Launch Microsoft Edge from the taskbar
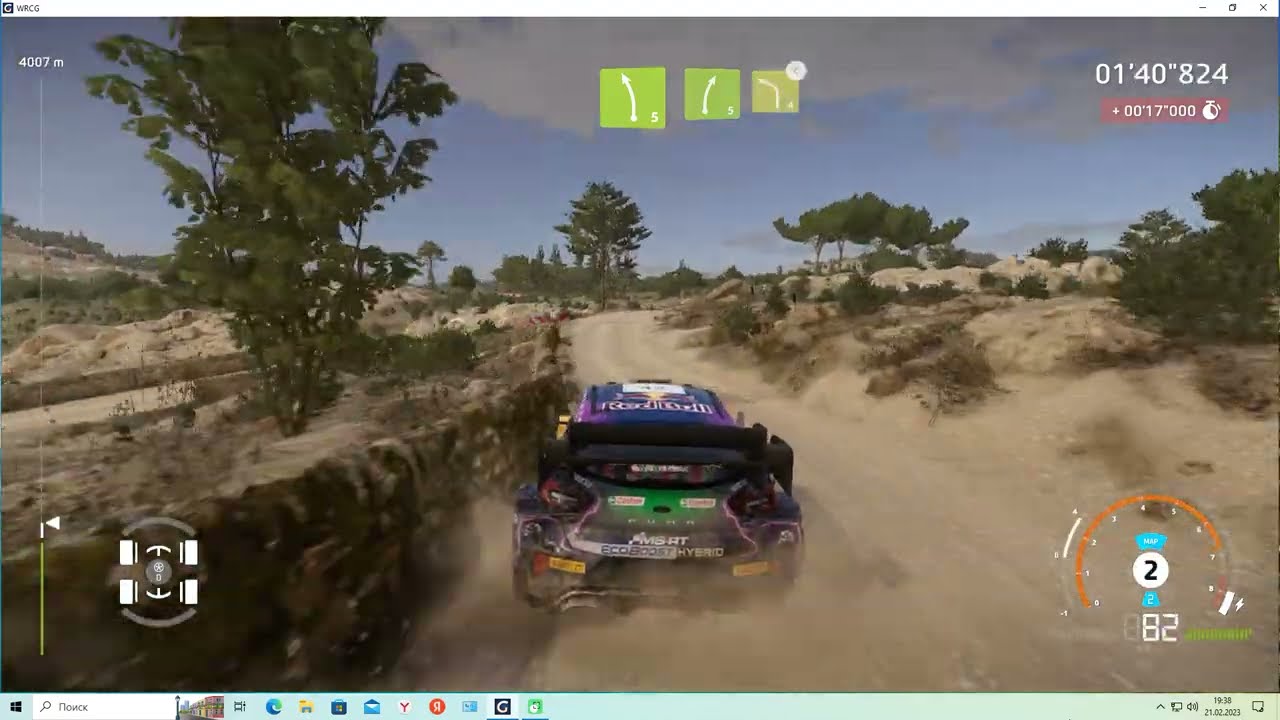Image resolution: width=1280 pixels, height=720 pixels. pos(273,706)
